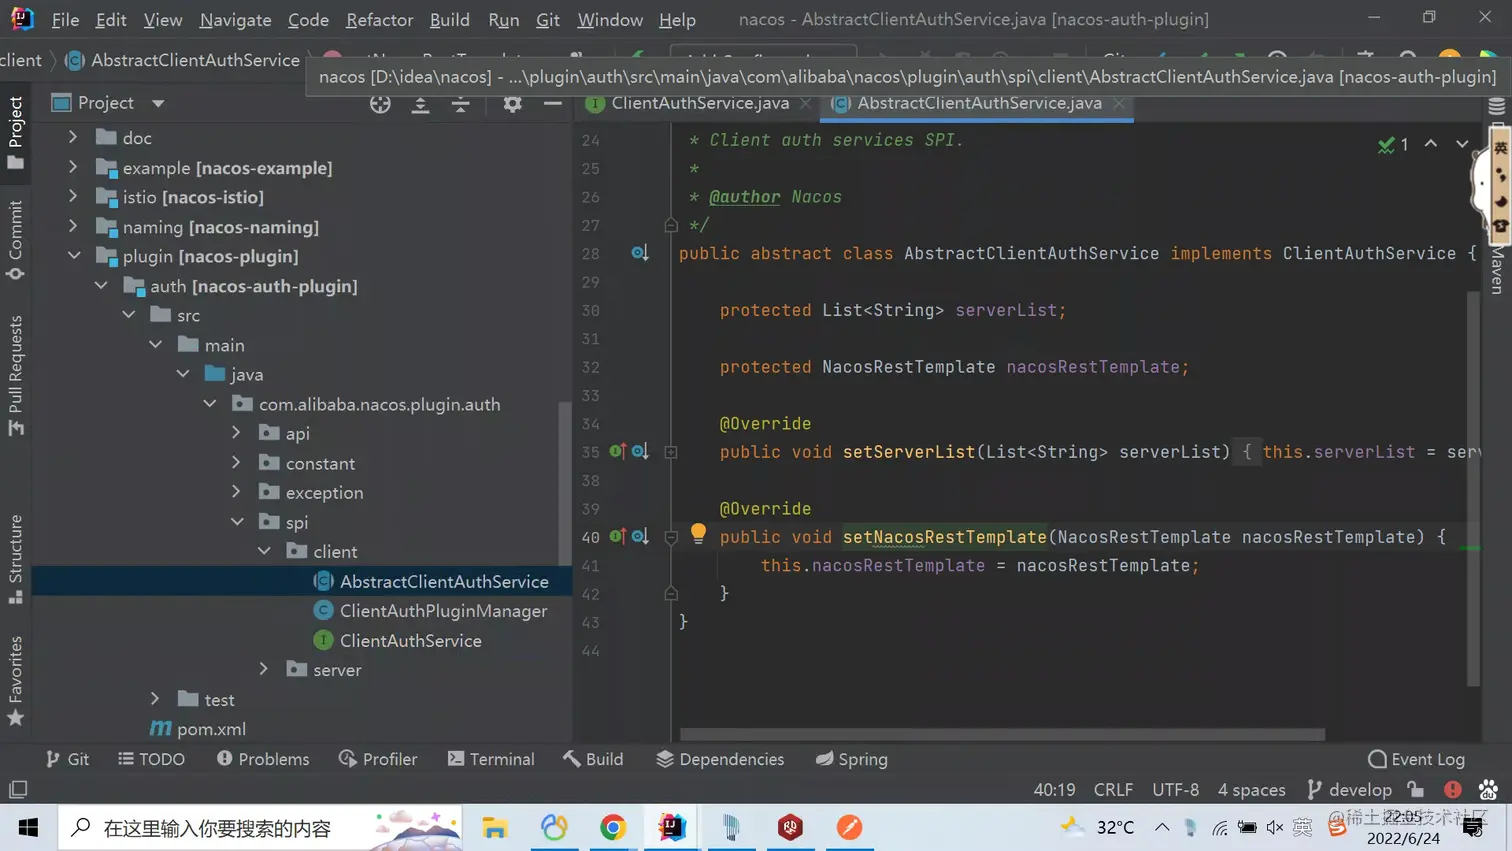Open the Dependencies tool window
Image resolution: width=1512 pixels, height=851 pixels.
click(720, 759)
